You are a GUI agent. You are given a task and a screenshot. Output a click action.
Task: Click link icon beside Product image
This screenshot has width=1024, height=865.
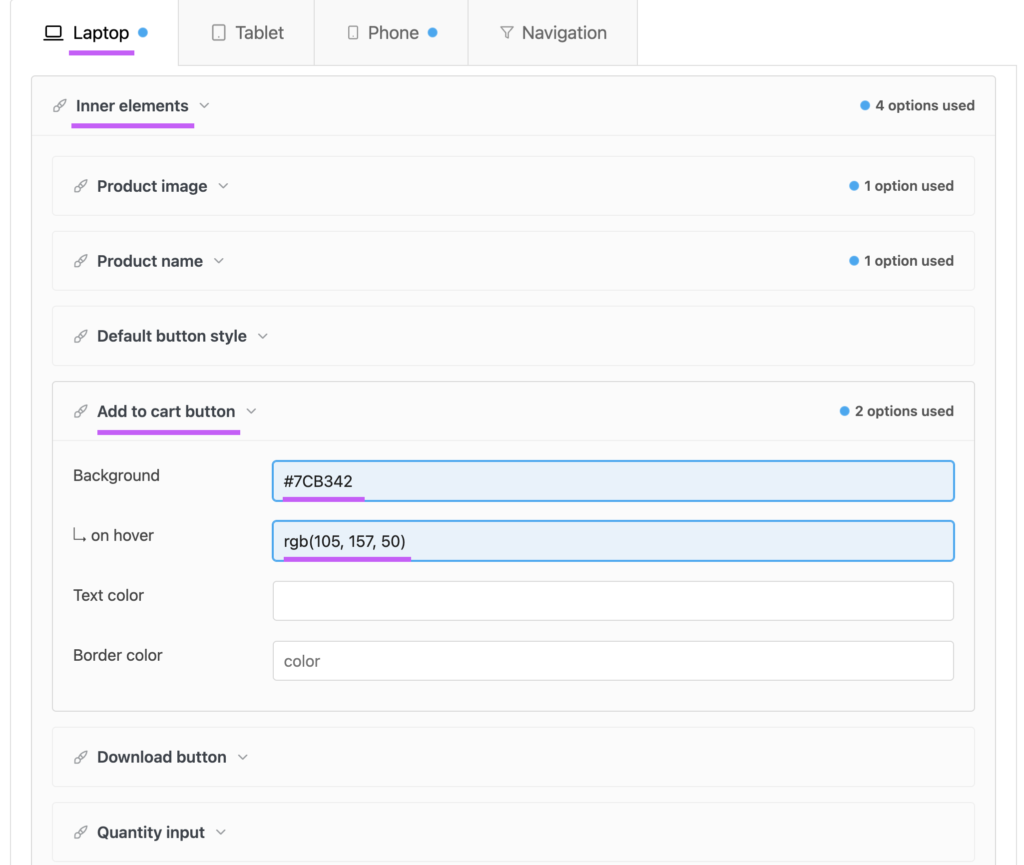point(80,186)
